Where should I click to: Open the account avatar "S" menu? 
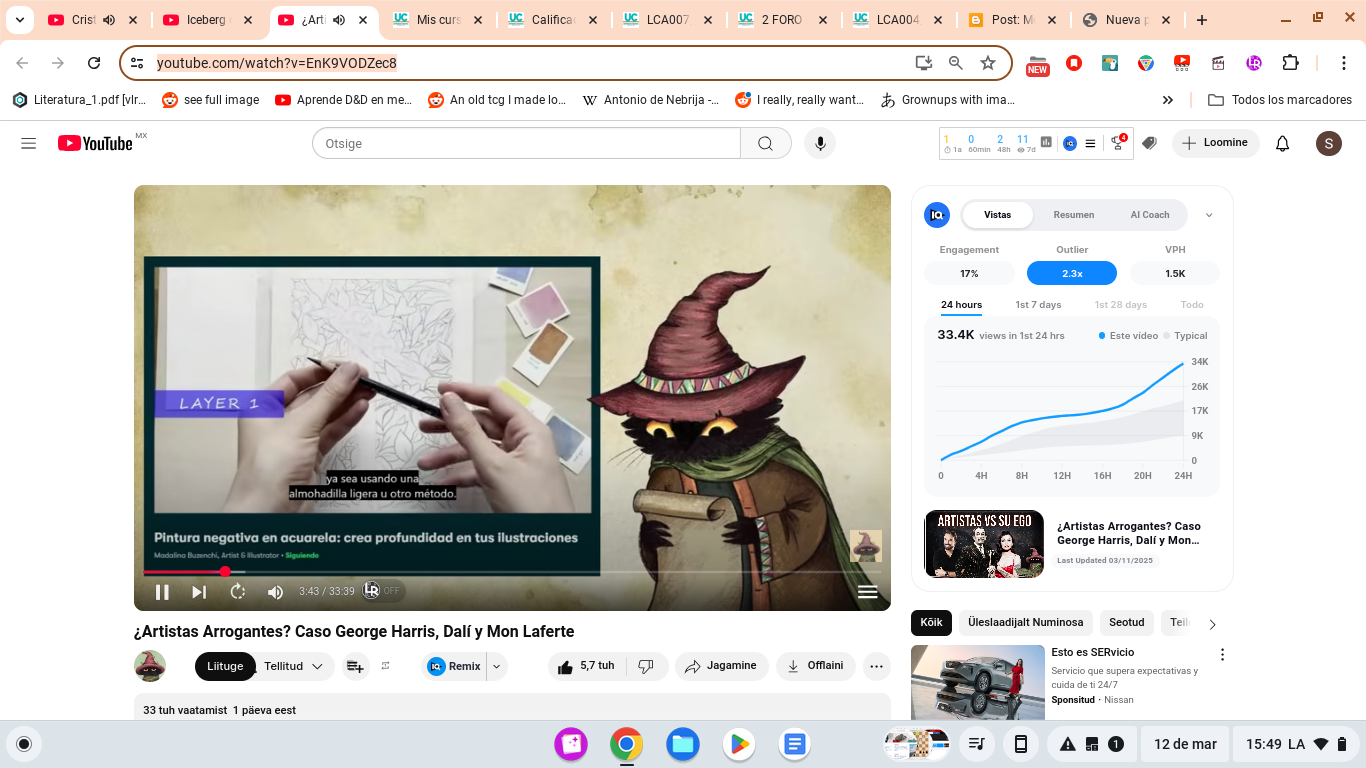click(1328, 144)
